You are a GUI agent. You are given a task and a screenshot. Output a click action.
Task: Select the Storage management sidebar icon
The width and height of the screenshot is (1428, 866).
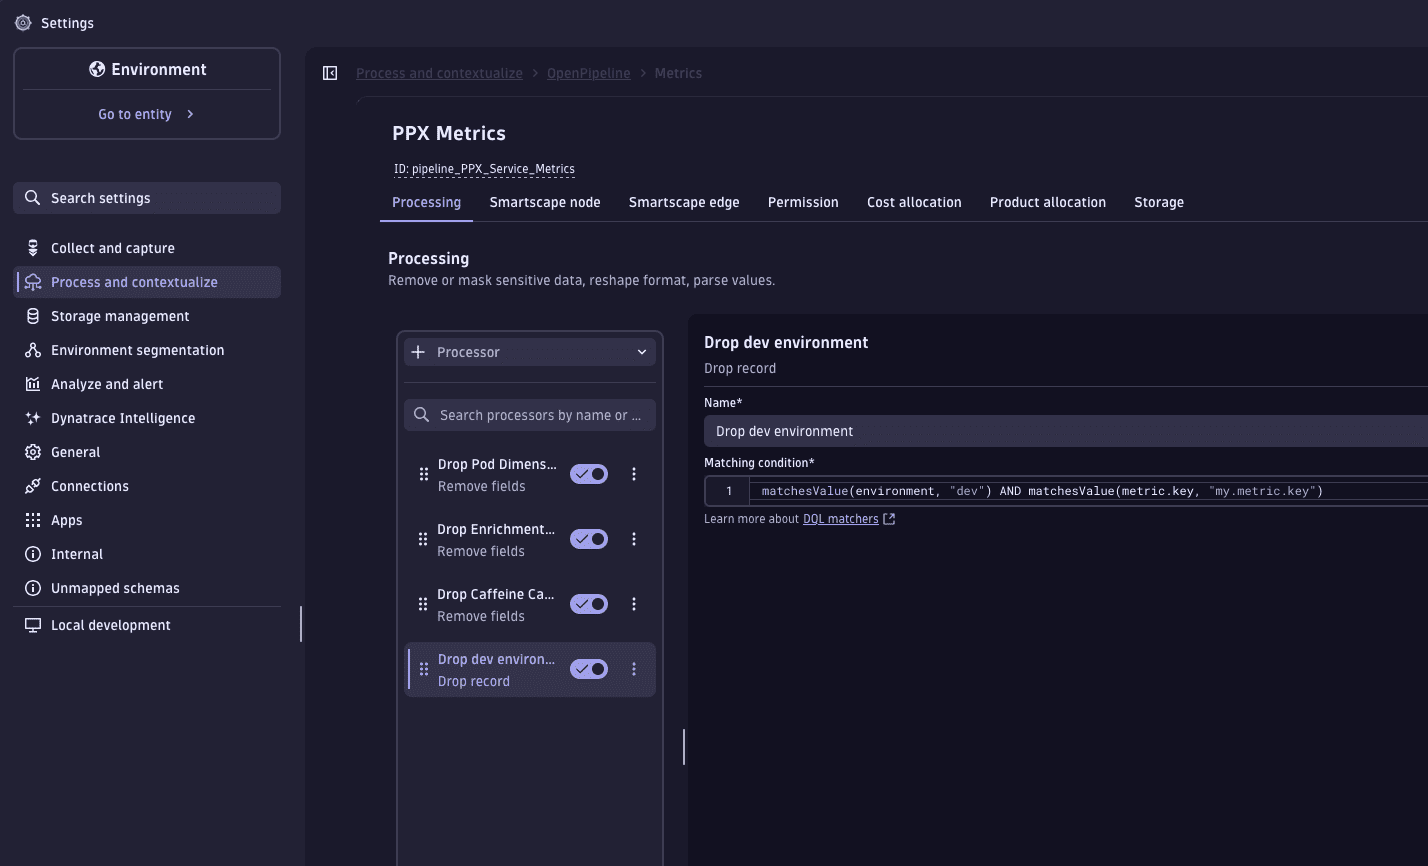[33, 315]
